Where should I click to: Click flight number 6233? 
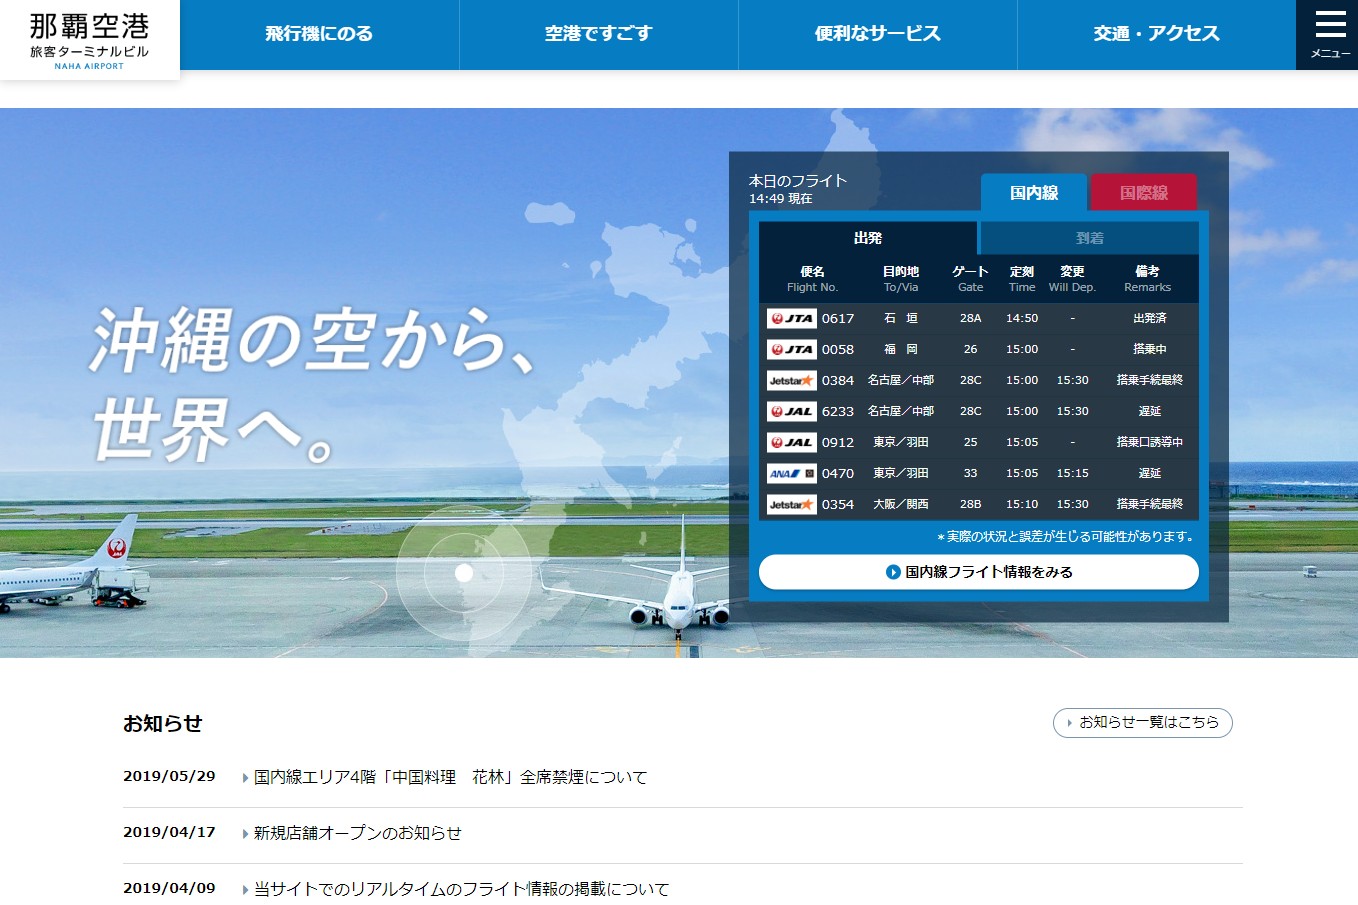click(838, 411)
